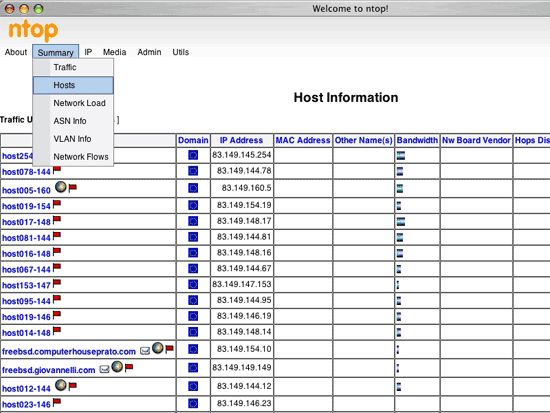The height and width of the screenshot is (413, 550).
Task: Choose VLAN Info from the Summary menu
Action: tap(73, 139)
